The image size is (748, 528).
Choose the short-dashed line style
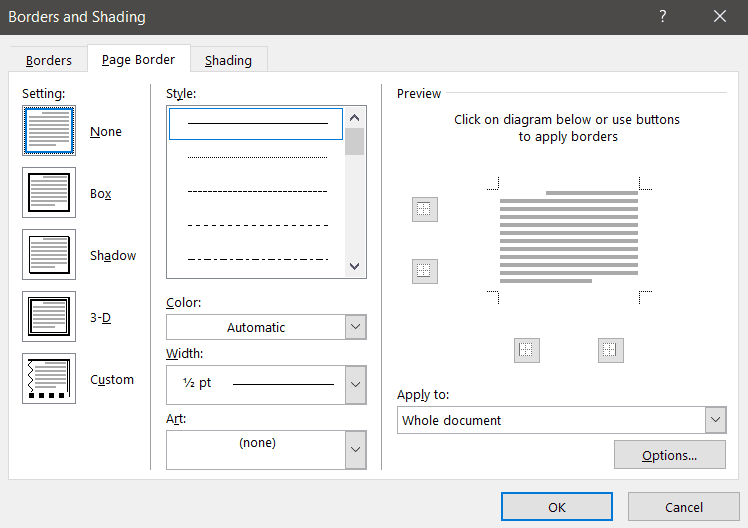pyautogui.click(x=256, y=191)
